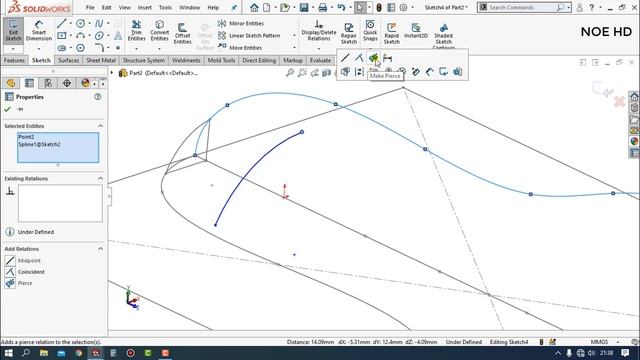Select Spline1@Sketch2 in Selected Entities

[40, 144]
